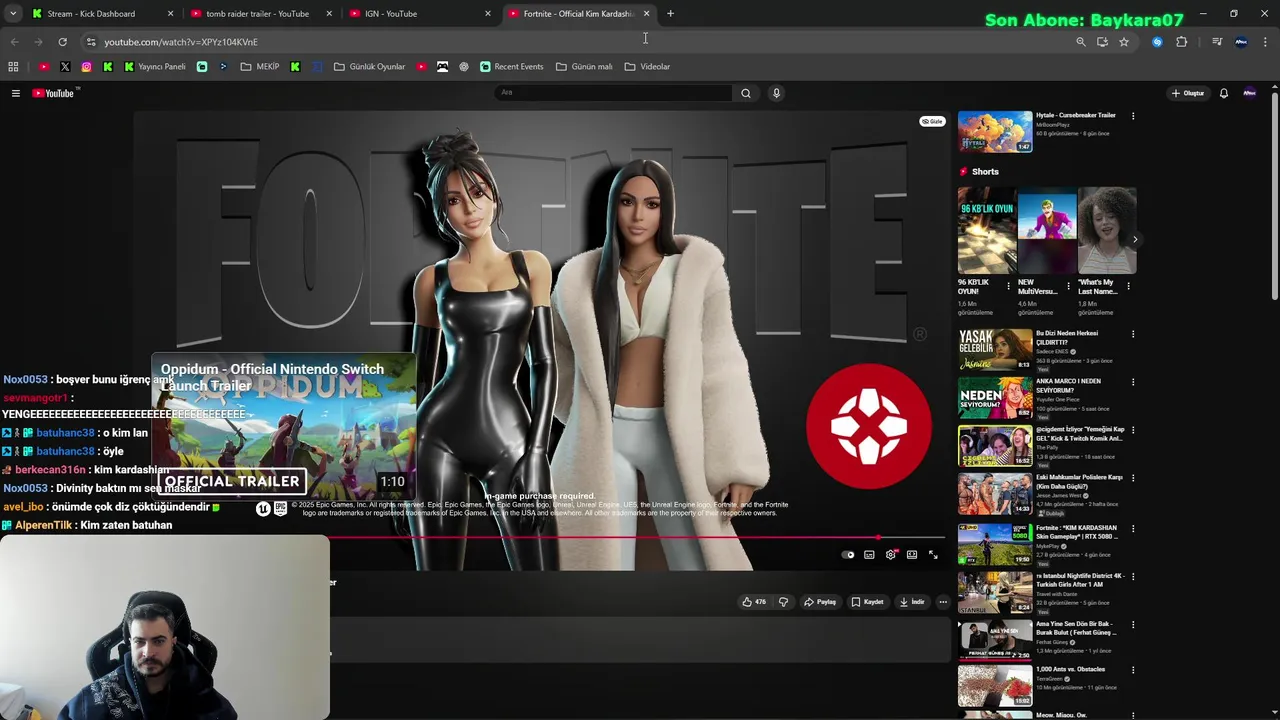Open the YouTube hamburger guide menu
The image size is (1280, 720).
click(x=15, y=93)
